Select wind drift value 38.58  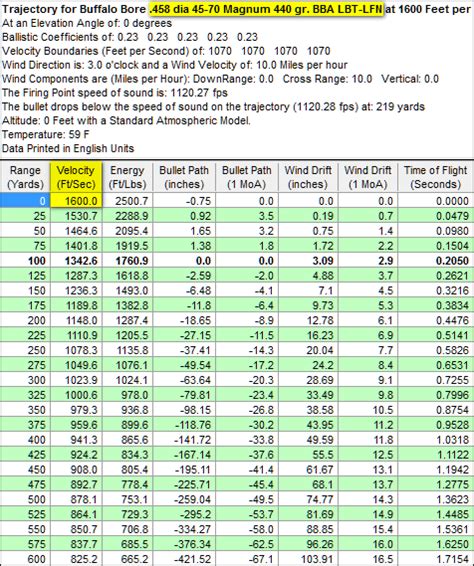(308, 410)
